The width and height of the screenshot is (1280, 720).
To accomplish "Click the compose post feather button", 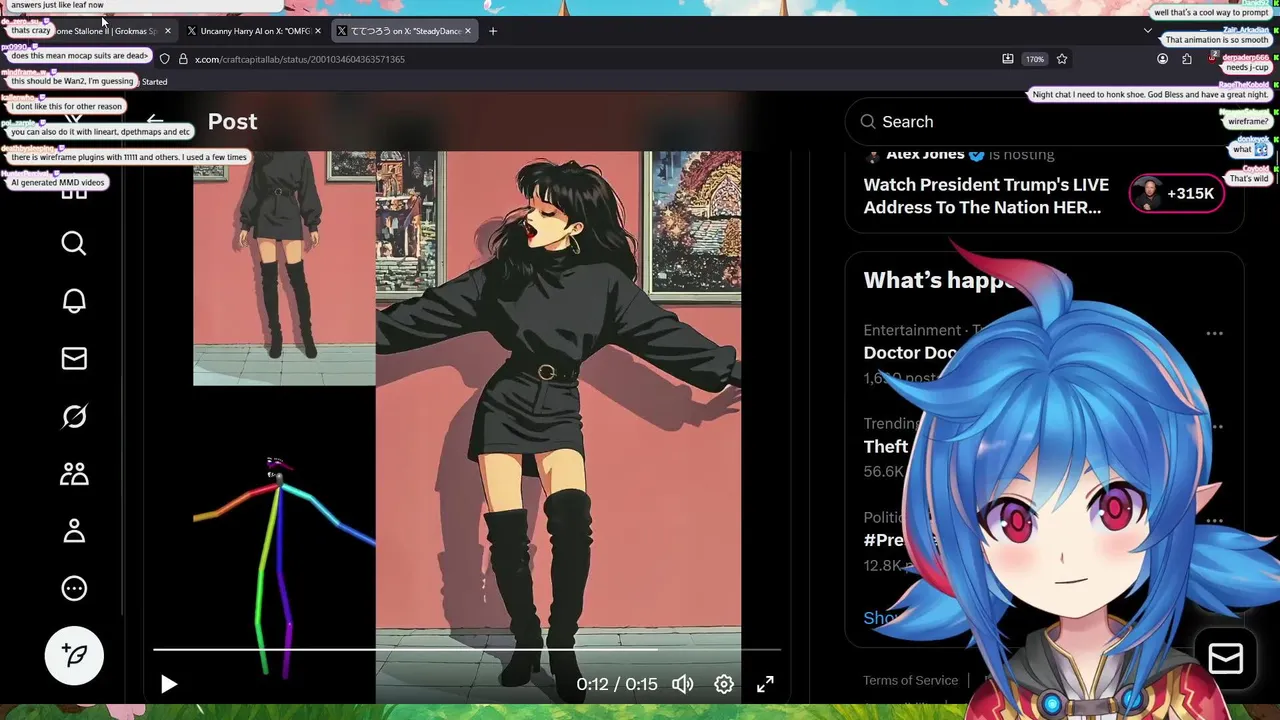I will tap(74, 655).
